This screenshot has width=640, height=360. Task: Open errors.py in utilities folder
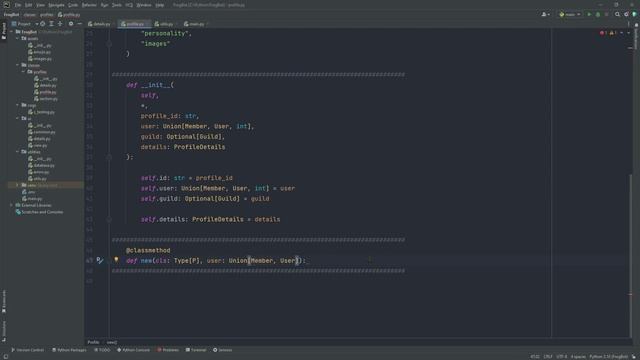39,172
